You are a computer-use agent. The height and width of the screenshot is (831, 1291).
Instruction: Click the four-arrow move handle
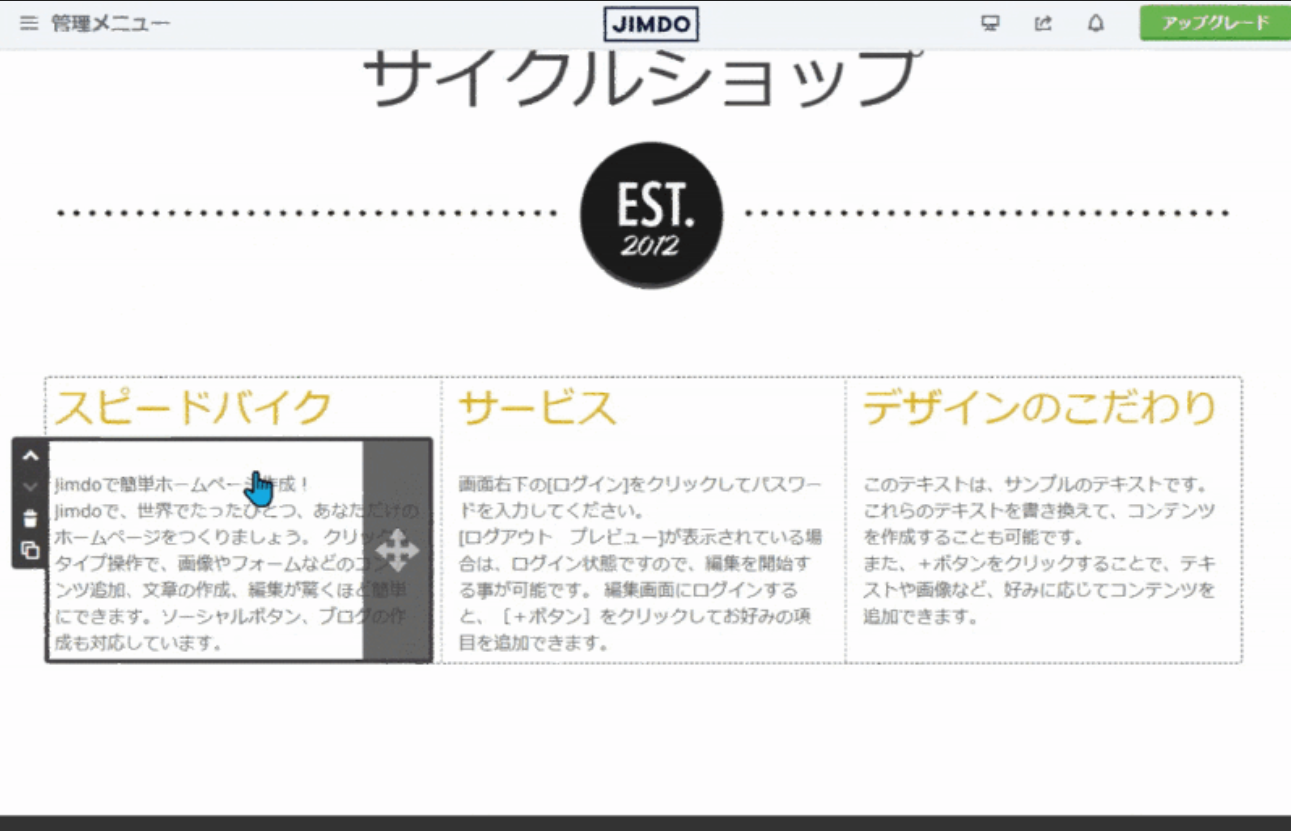(x=397, y=551)
